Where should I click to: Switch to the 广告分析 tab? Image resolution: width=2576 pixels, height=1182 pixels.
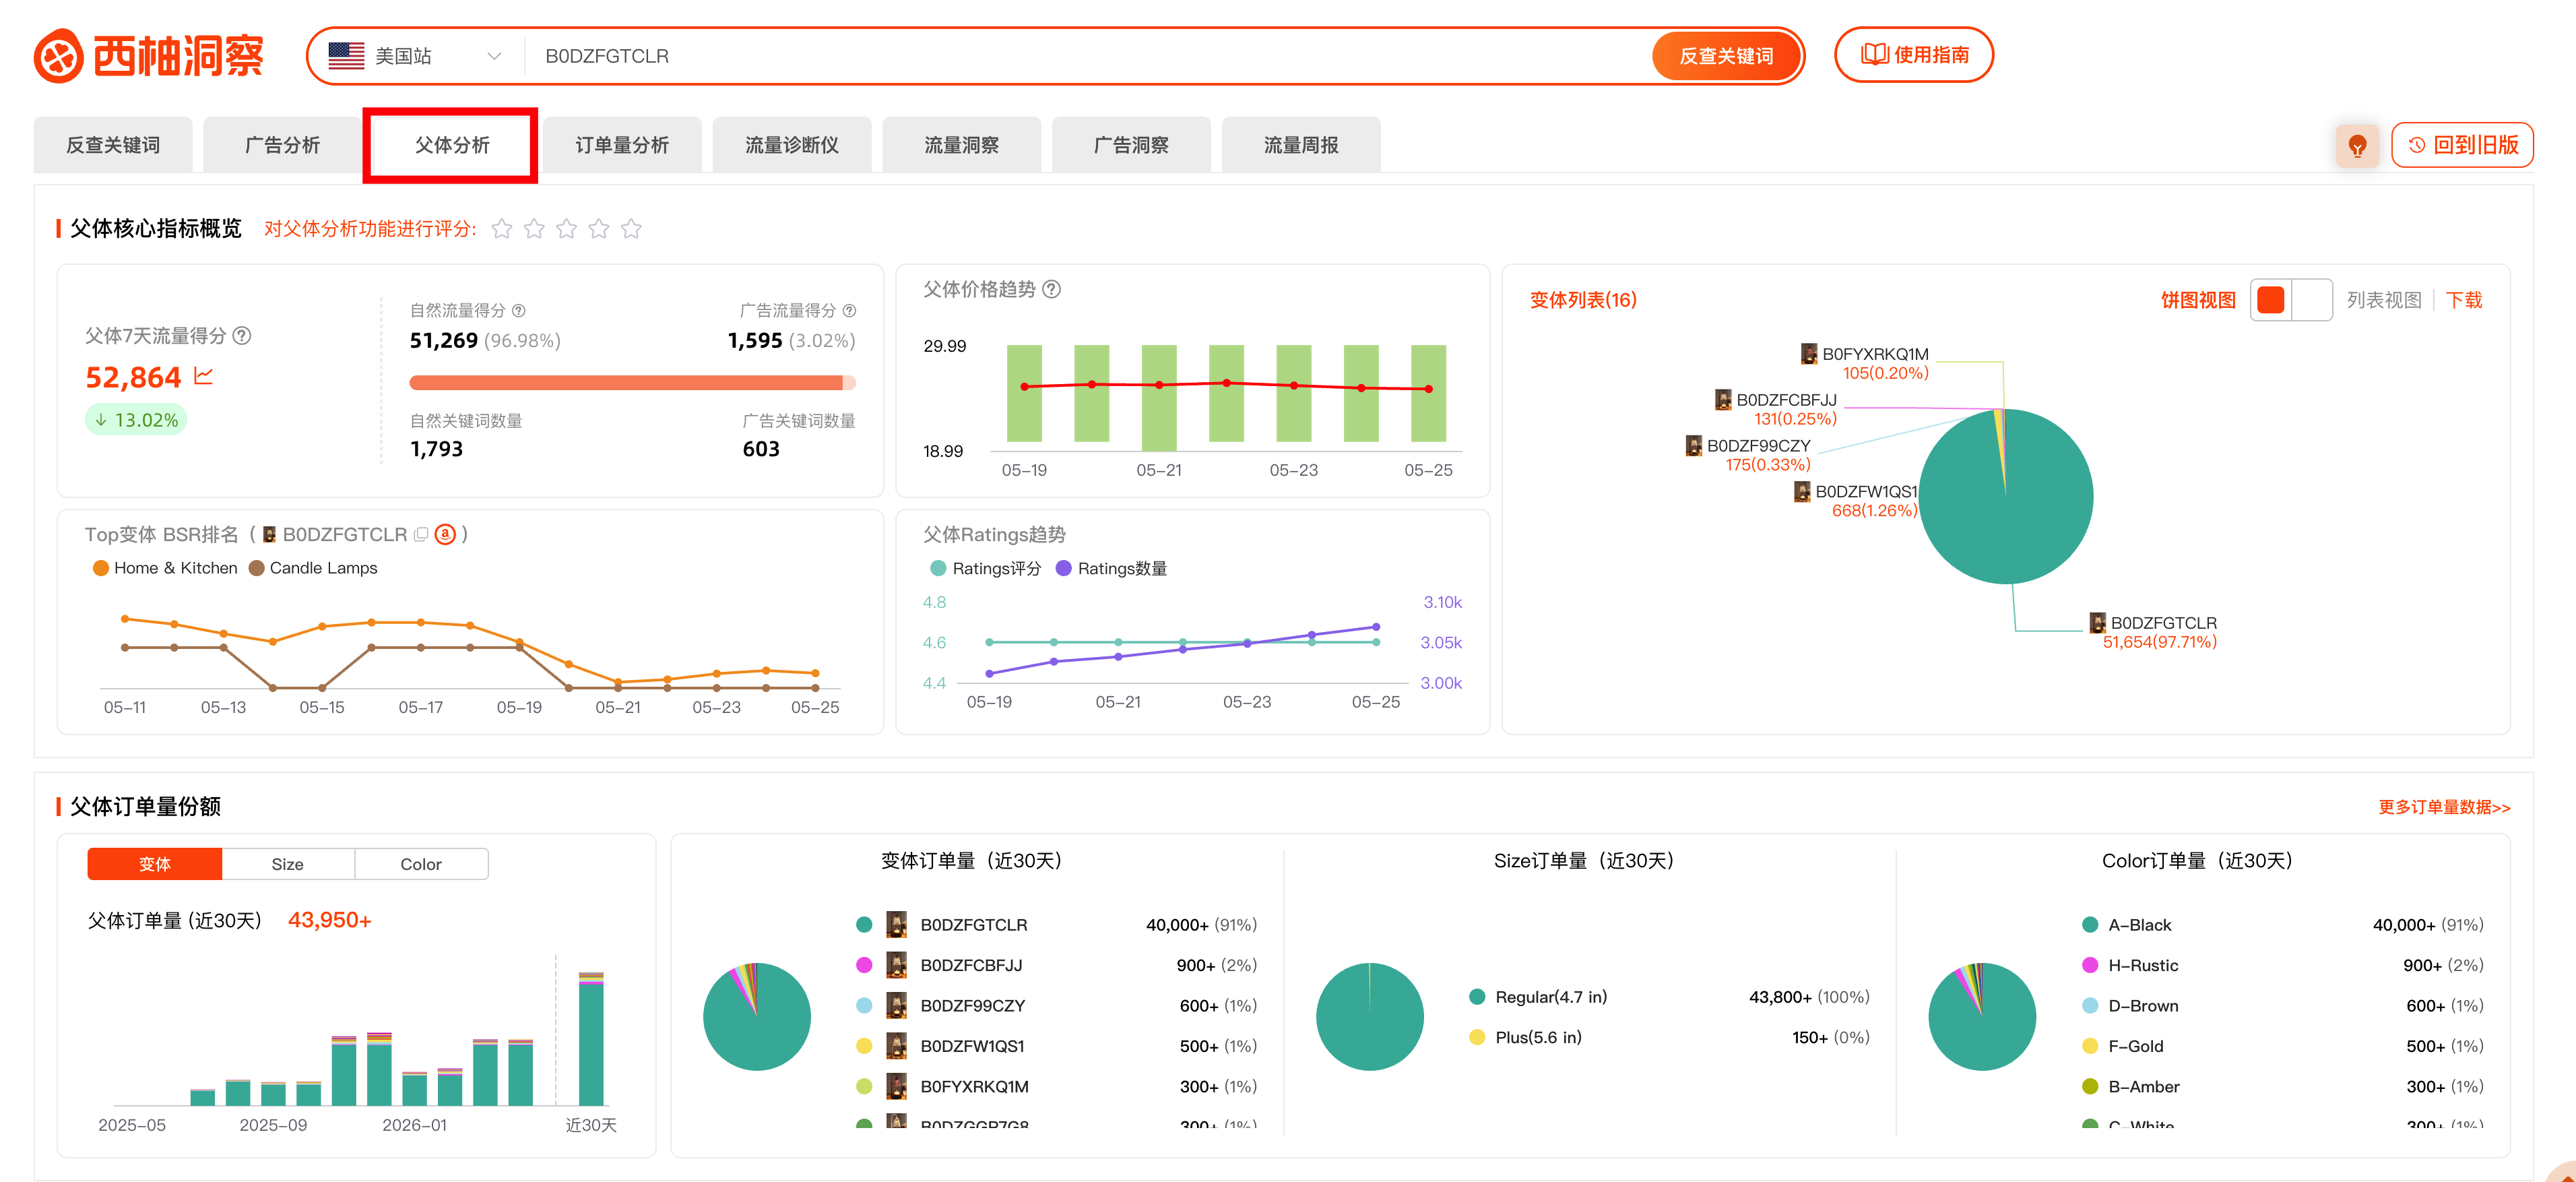[x=282, y=145]
